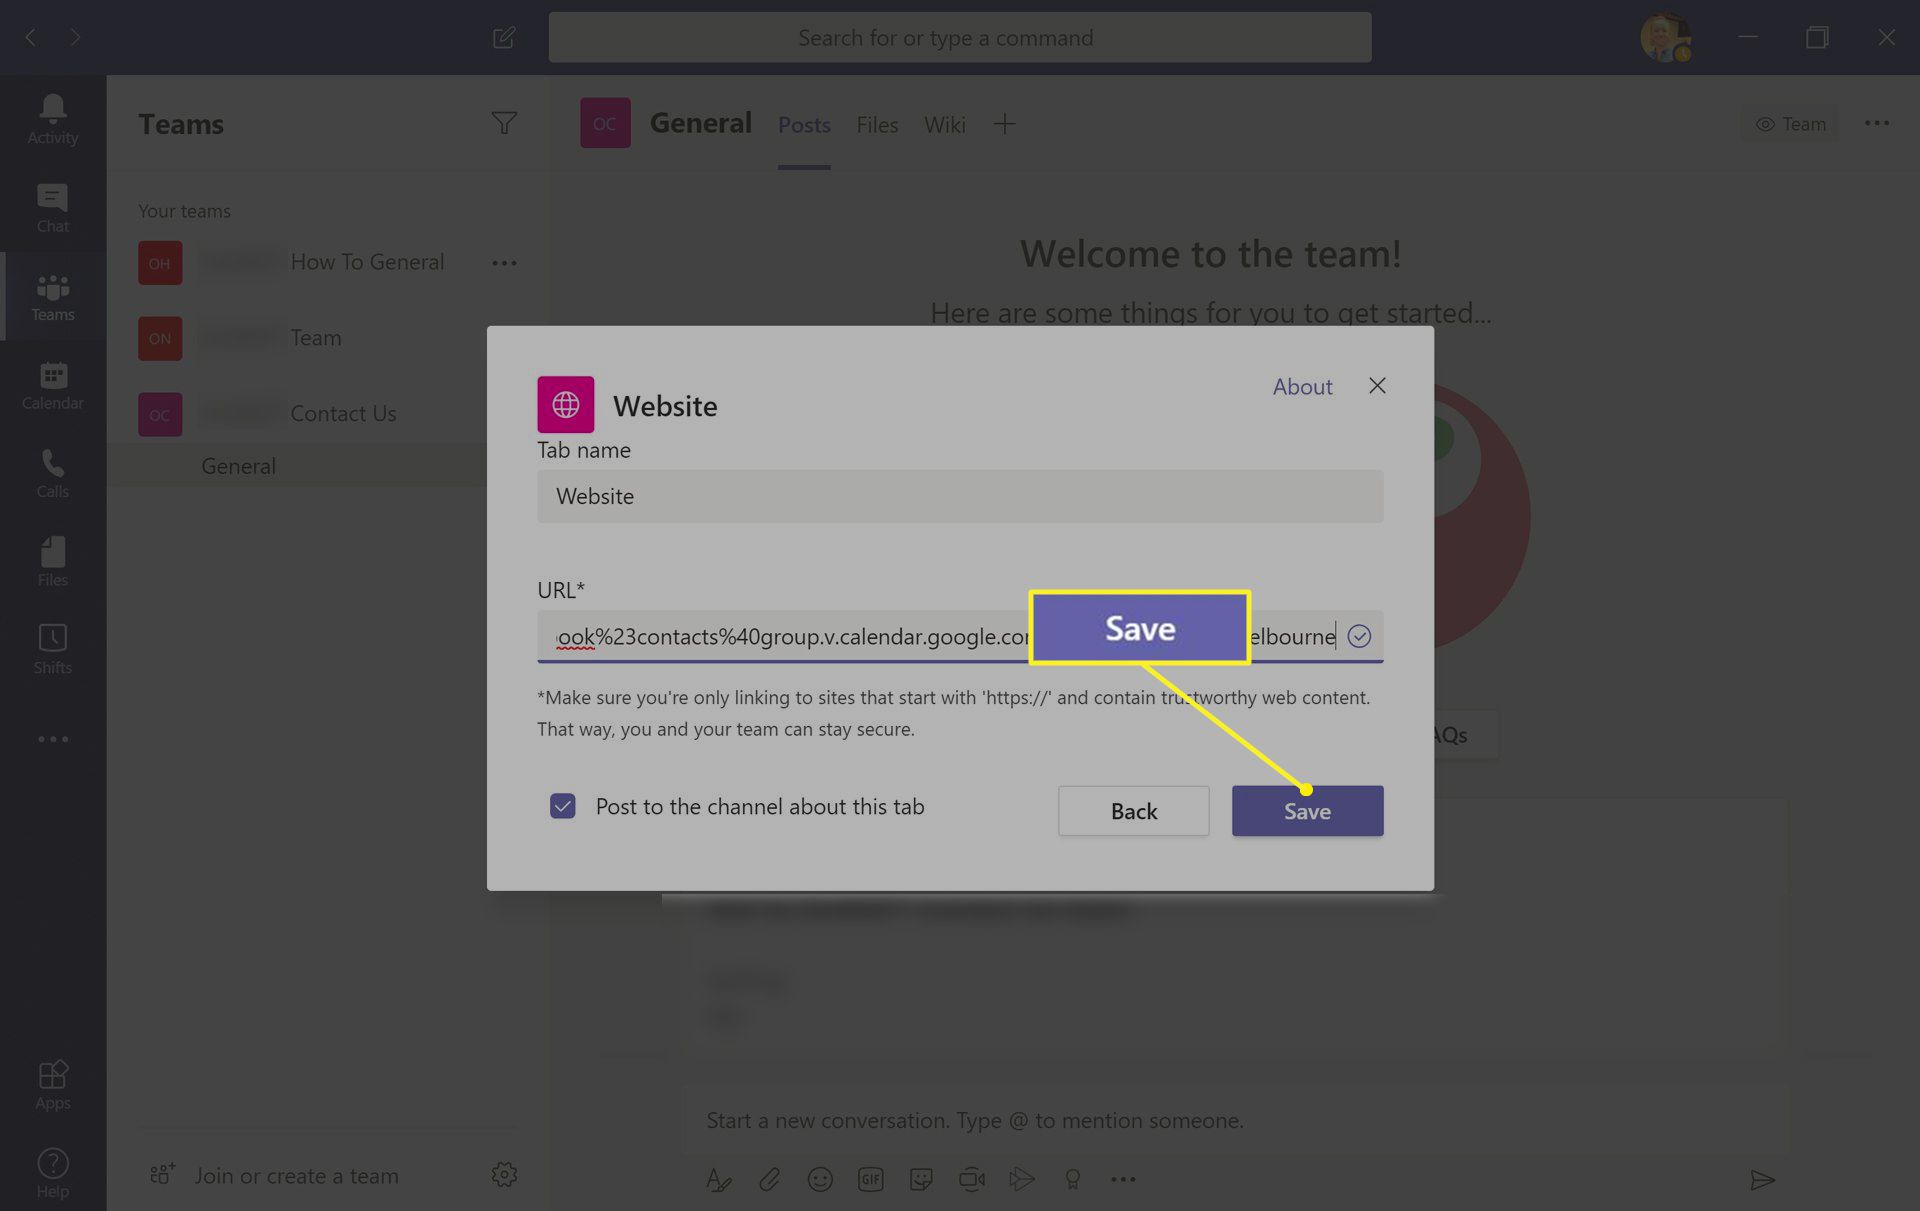Toggle Post to the channel checkbox

562,806
